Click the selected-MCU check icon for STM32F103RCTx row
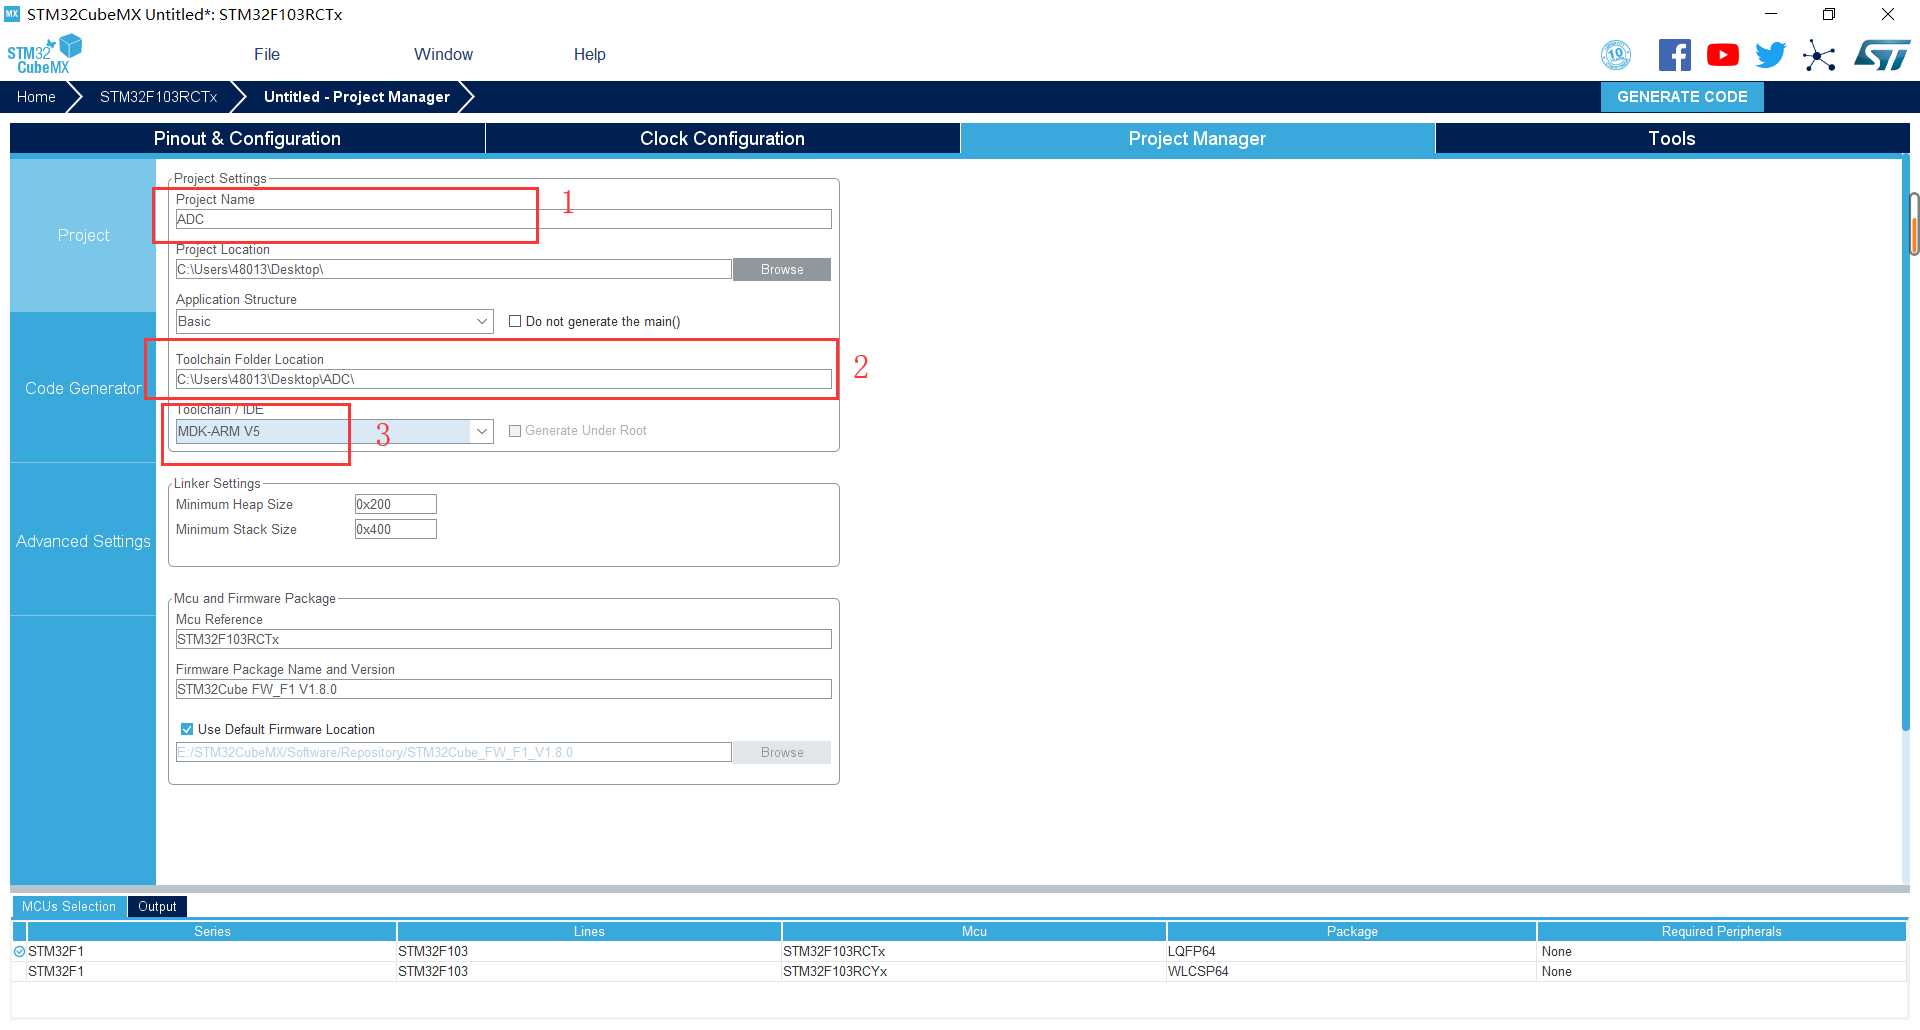The width and height of the screenshot is (1920, 1030). point(19,951)
